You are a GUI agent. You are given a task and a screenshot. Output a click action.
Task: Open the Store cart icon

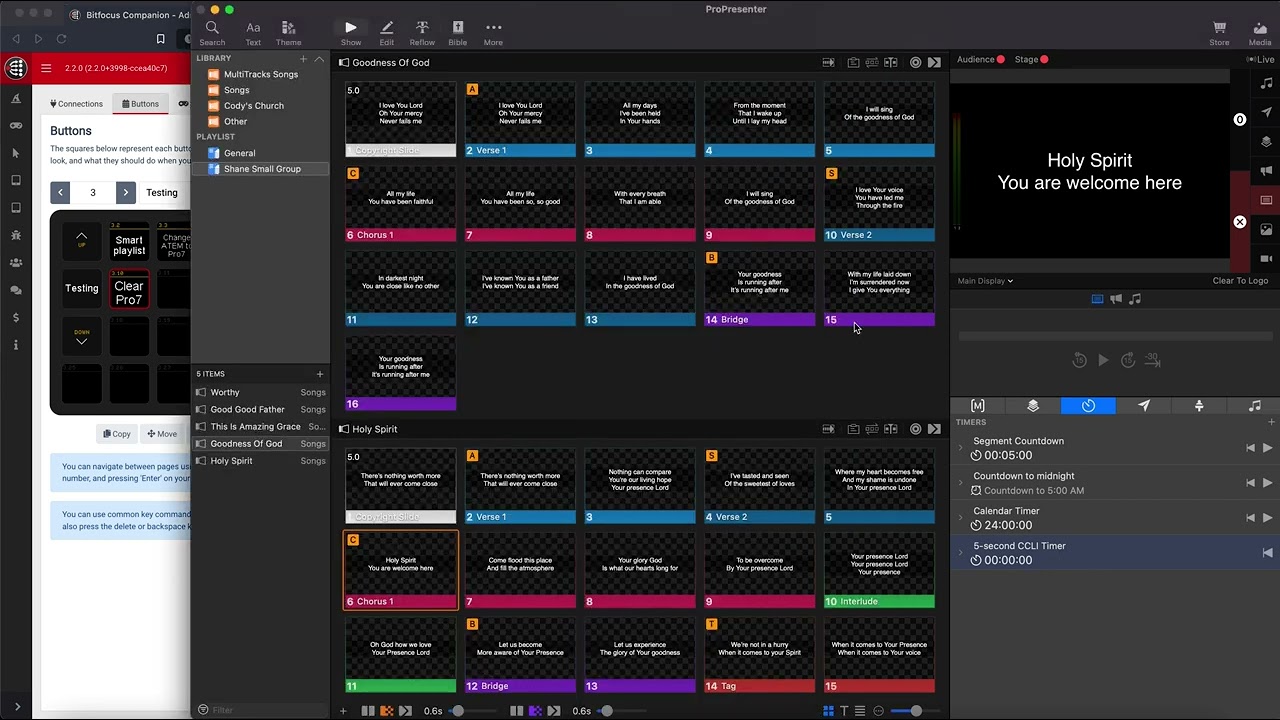point(1219,33)
